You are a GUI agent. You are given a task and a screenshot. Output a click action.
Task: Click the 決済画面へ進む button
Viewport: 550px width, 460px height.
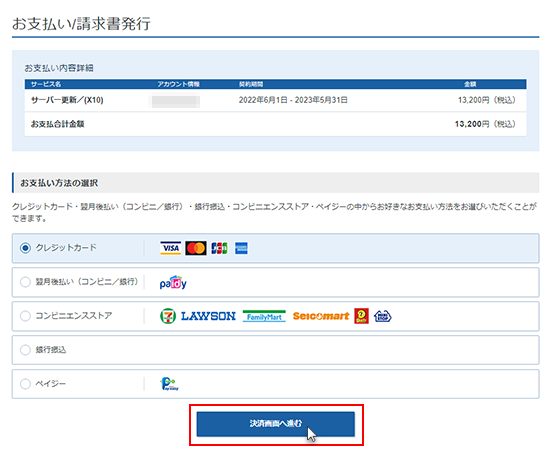coord(276,424)
